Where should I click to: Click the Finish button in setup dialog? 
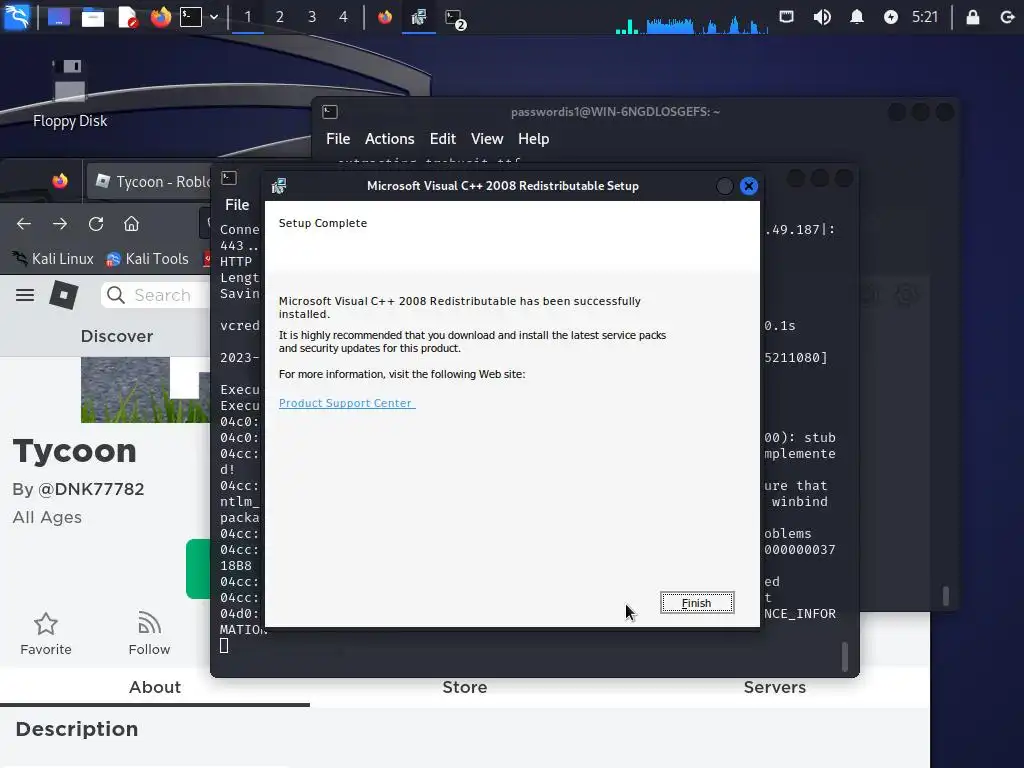tap(697, 603)
